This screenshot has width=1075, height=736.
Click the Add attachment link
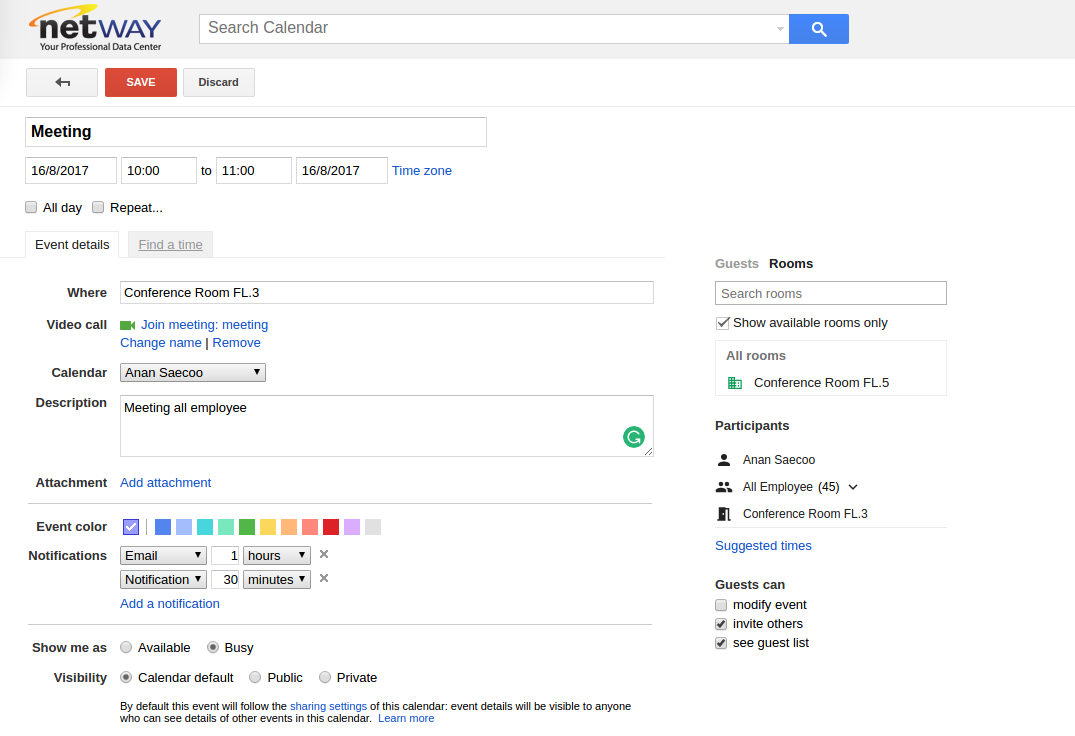(x=165, y=483)
